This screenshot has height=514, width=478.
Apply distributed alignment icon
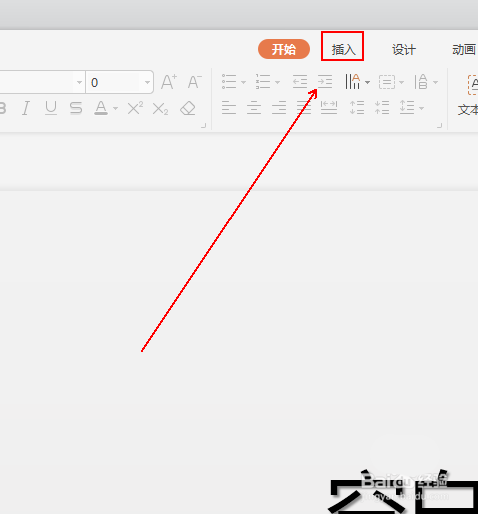pyautogui.click(x=329, y=108)
